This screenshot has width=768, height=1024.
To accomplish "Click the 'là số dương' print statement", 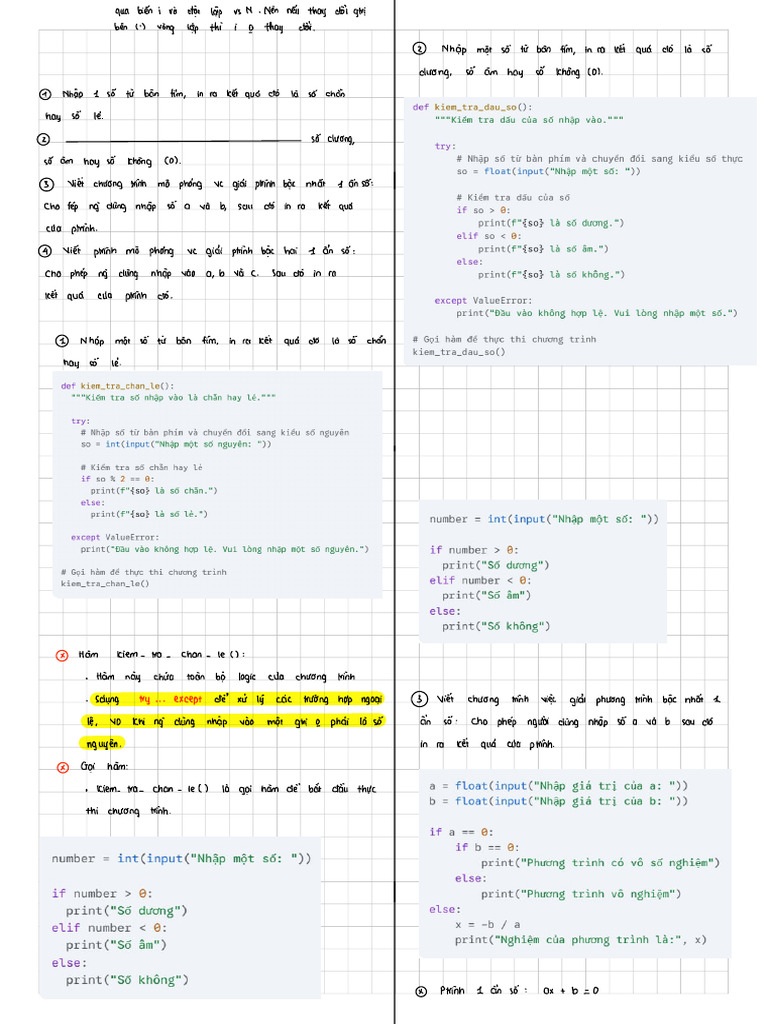I will tap(551, 223).
